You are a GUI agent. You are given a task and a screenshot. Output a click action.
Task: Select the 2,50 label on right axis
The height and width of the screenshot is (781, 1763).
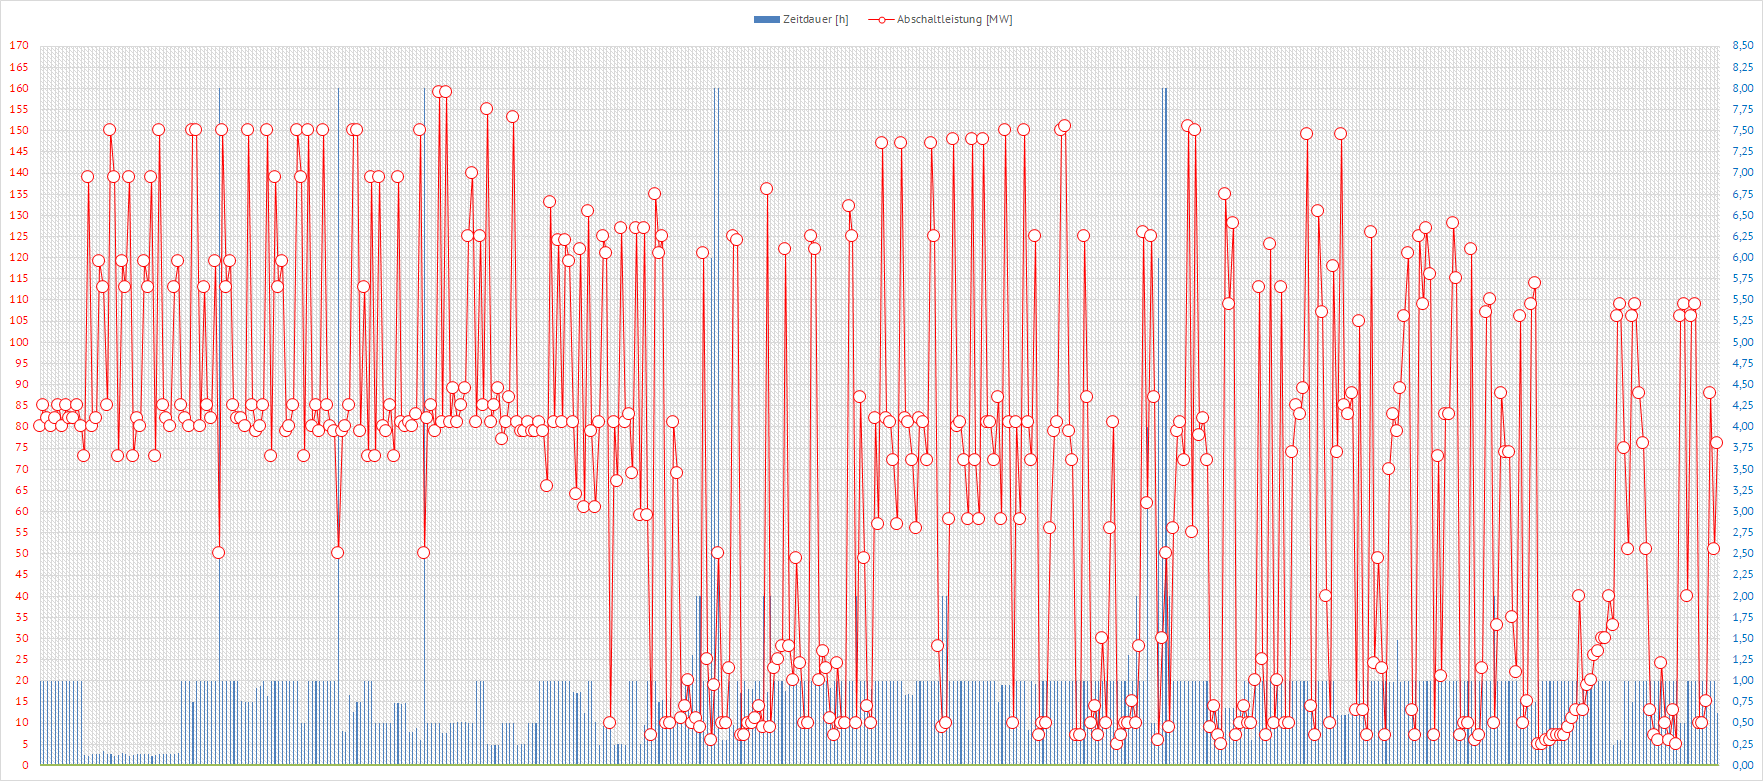[x=1742, y=554]
